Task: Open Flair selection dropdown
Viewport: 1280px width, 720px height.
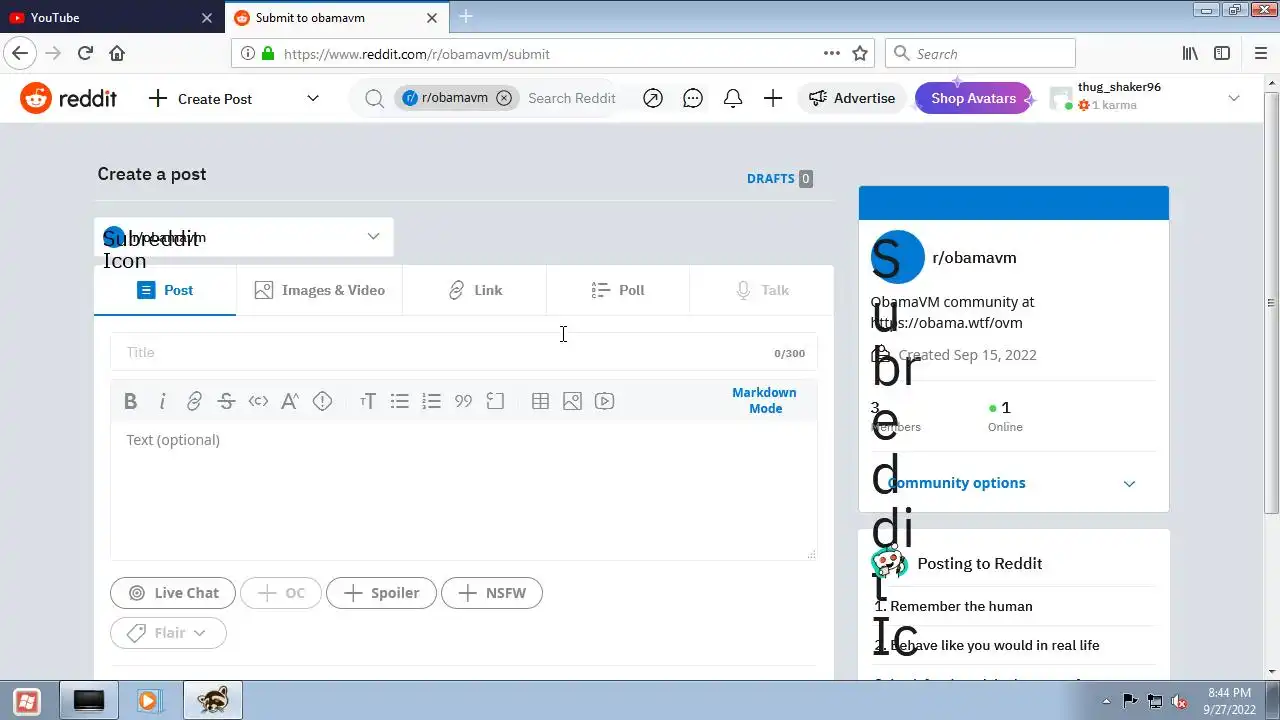Action: pyautogui.click(x=168, y=633)
